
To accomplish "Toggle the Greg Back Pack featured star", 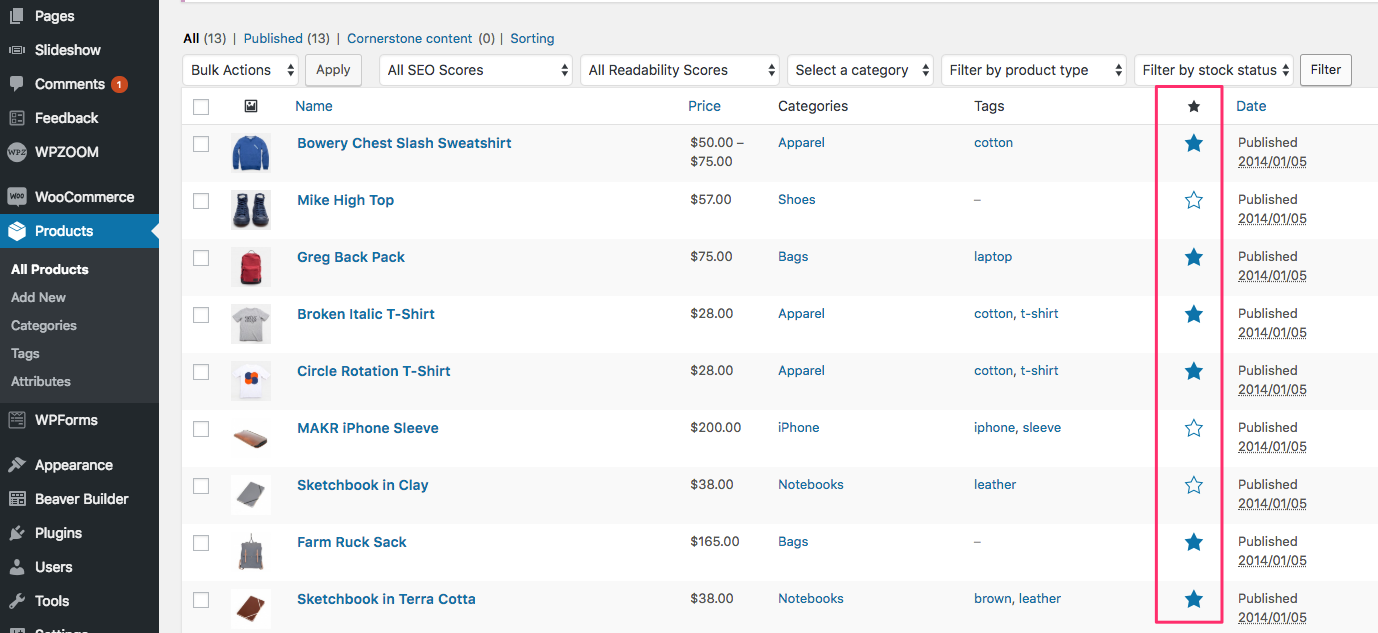I will (x=1193, y=257).
